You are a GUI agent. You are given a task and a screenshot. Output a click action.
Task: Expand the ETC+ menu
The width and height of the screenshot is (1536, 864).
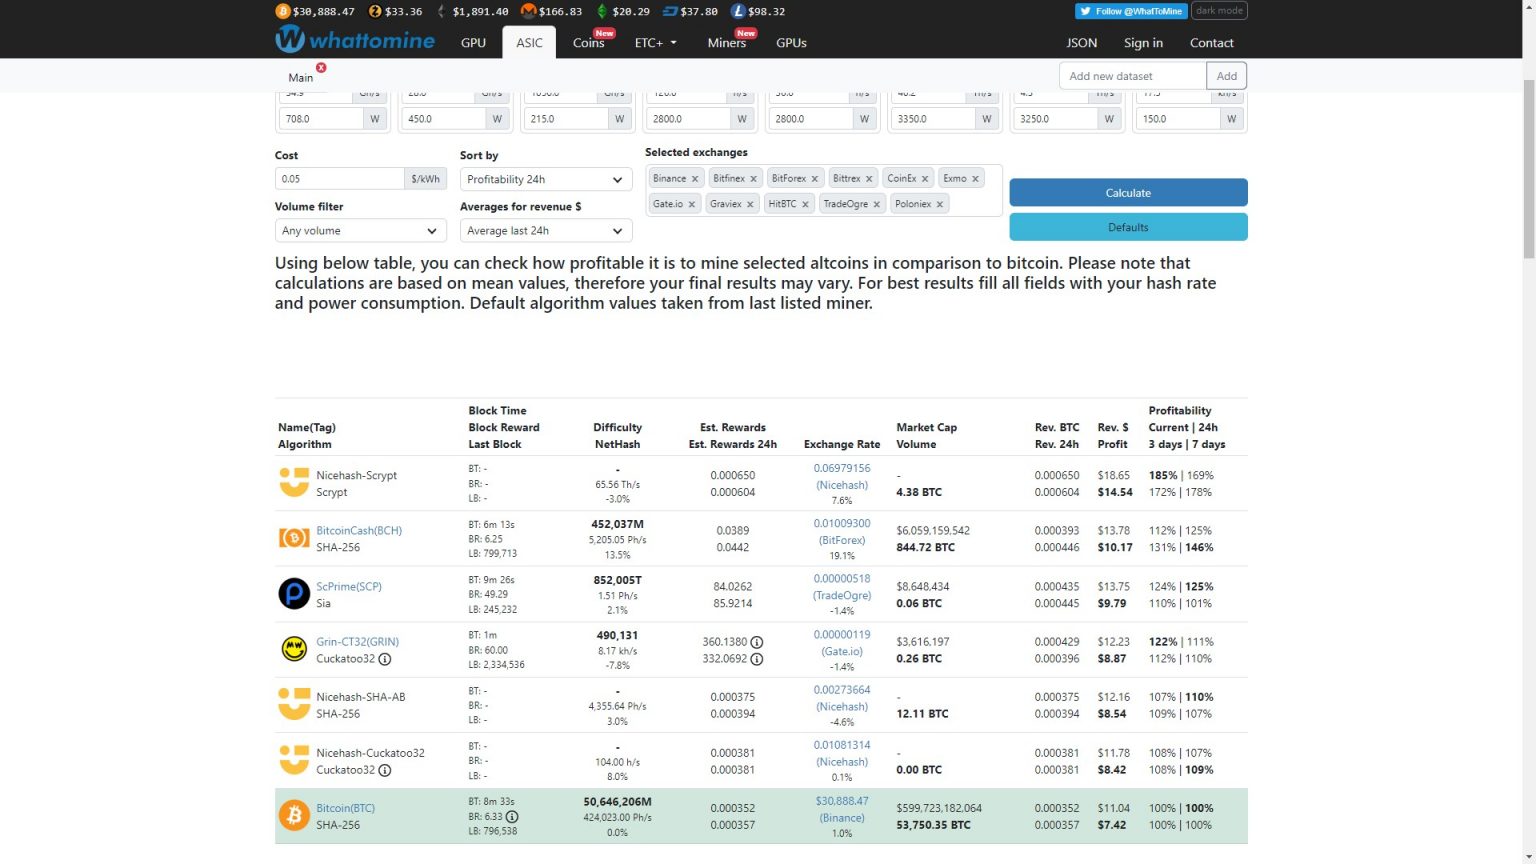click(x=656, y=43)
